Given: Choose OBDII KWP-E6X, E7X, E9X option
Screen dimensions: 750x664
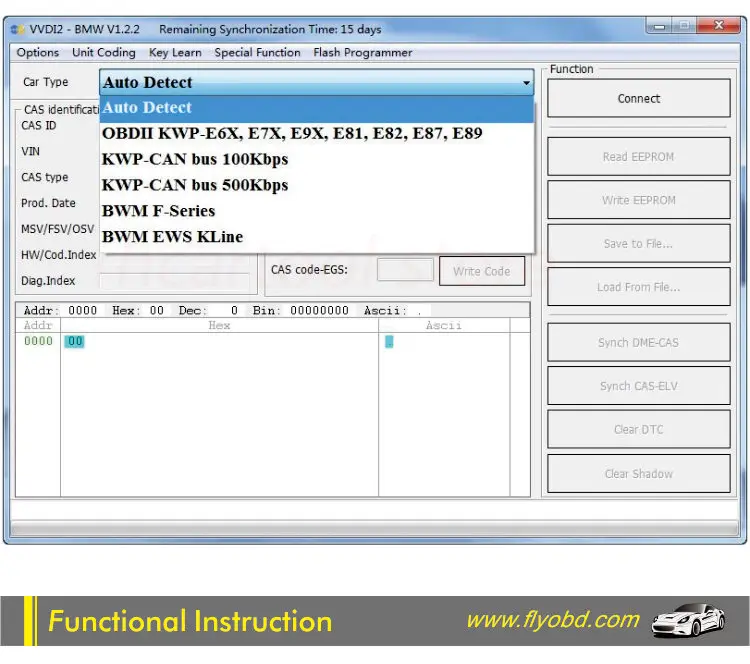Looking at the screenshot, I should click(317, 133).
